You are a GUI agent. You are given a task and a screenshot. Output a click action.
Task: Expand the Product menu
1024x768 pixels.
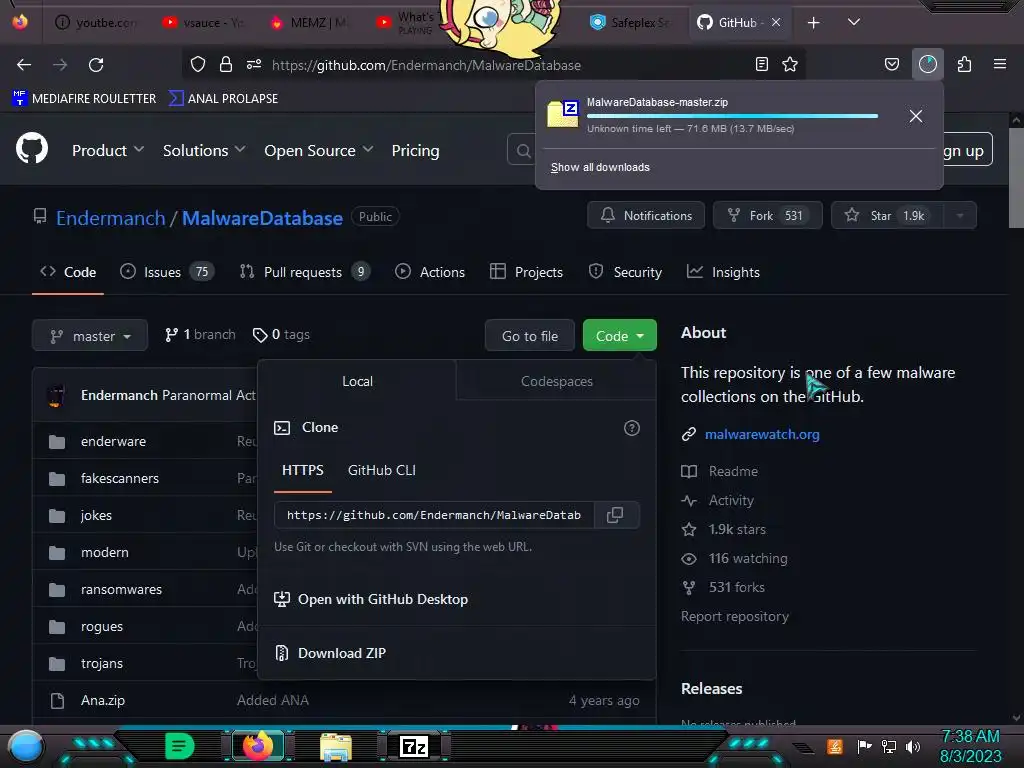pyautogui.click(x=108, y=150)
